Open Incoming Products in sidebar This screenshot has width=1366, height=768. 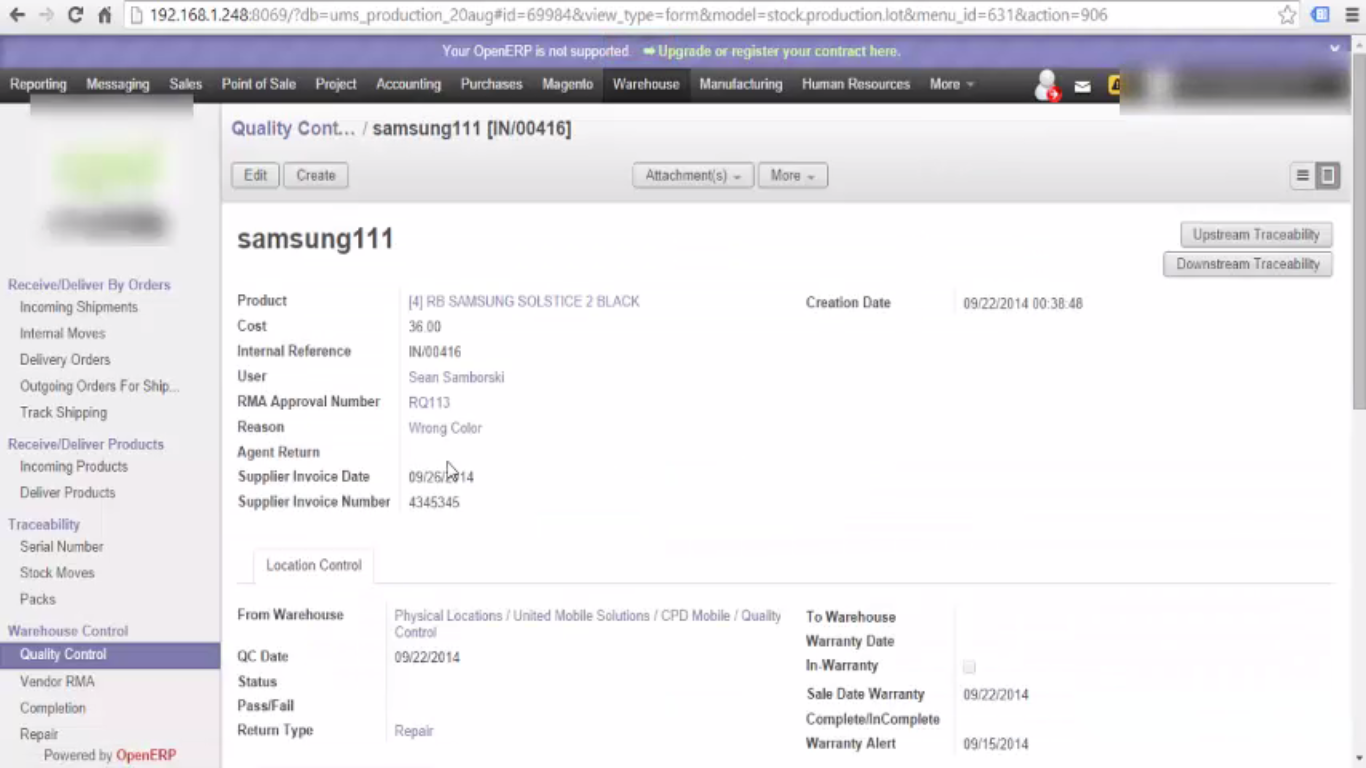(74, 466)
